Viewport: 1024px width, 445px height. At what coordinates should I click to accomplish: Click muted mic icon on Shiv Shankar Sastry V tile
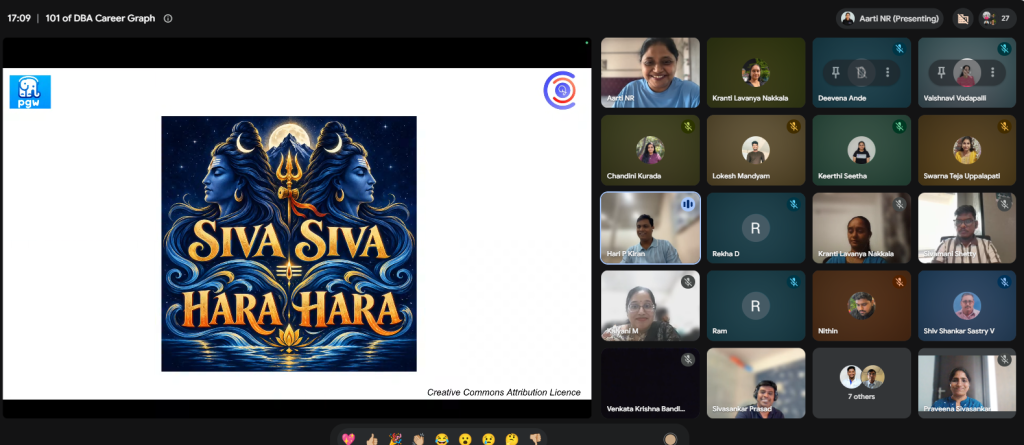click(x=1004, y=282)
